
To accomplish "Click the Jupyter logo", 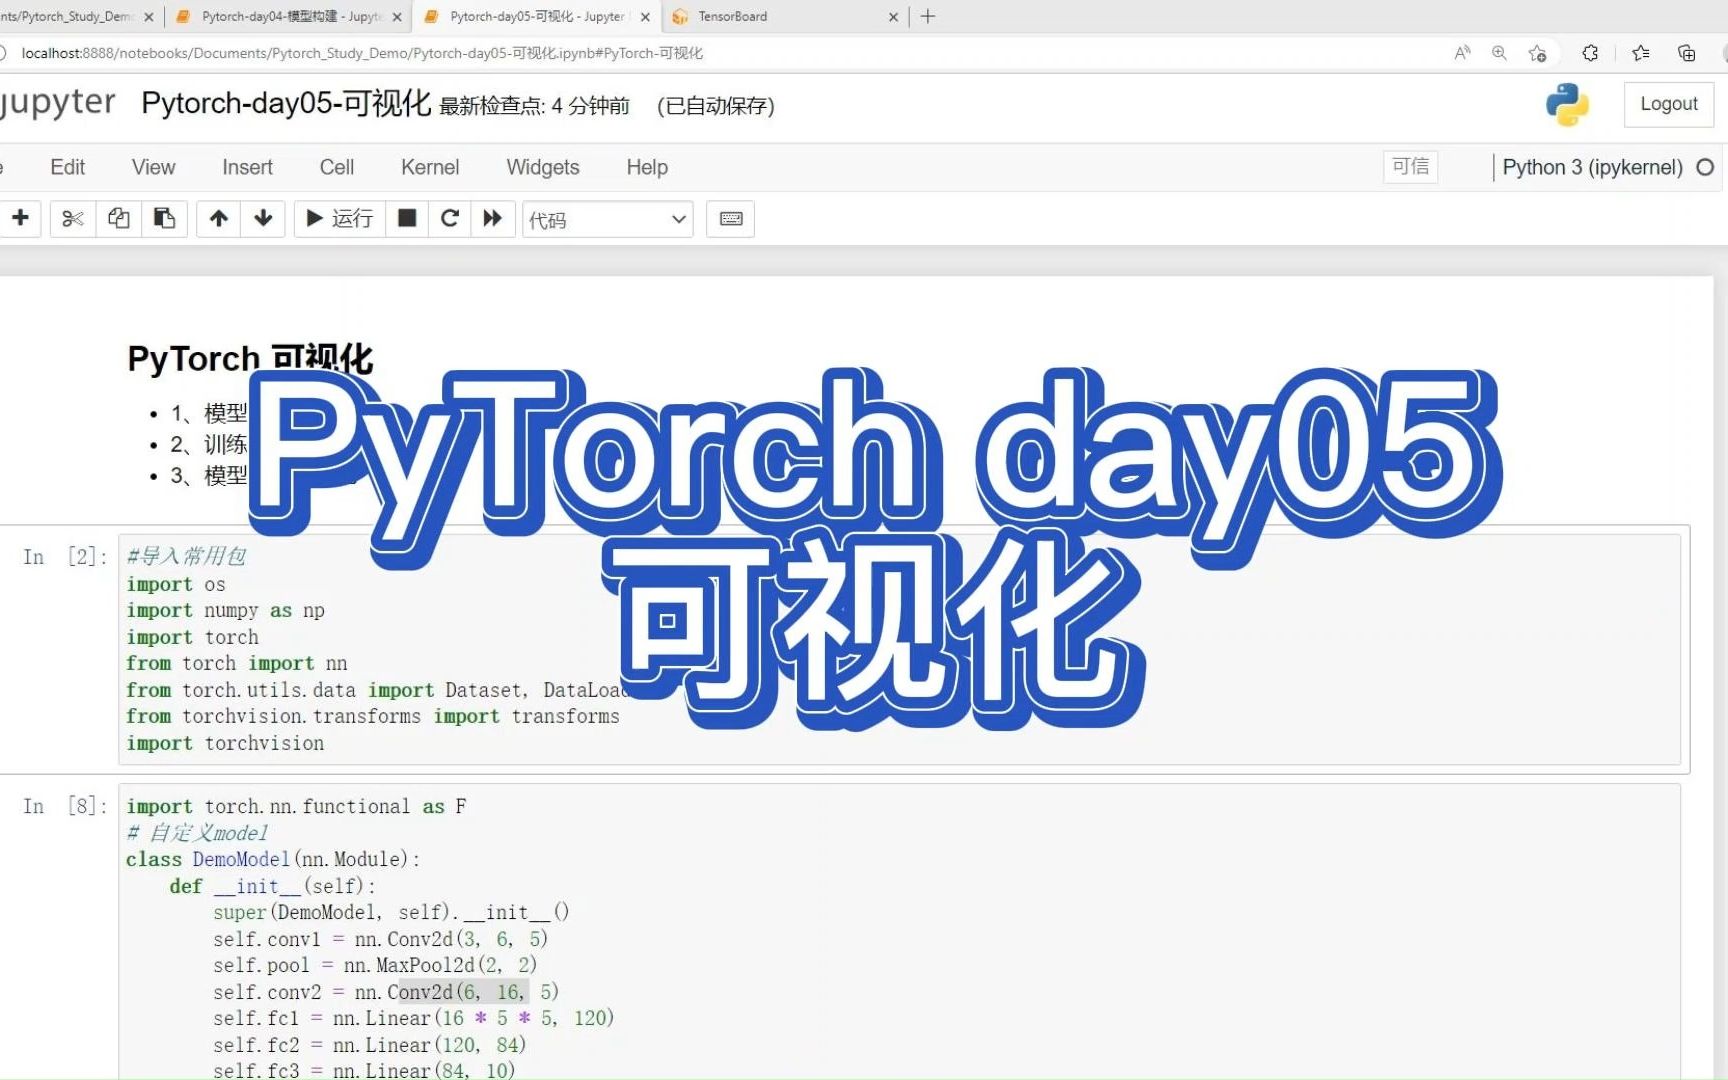I will pos(58,103).
